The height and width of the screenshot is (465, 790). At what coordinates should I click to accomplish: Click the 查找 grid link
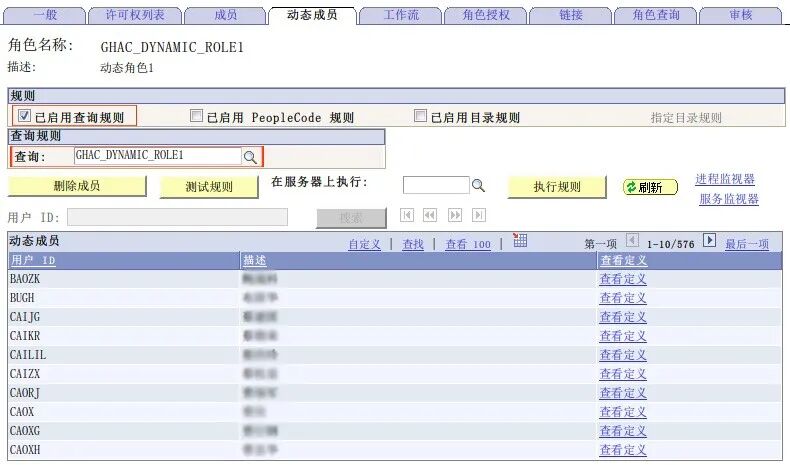(413, 244)
